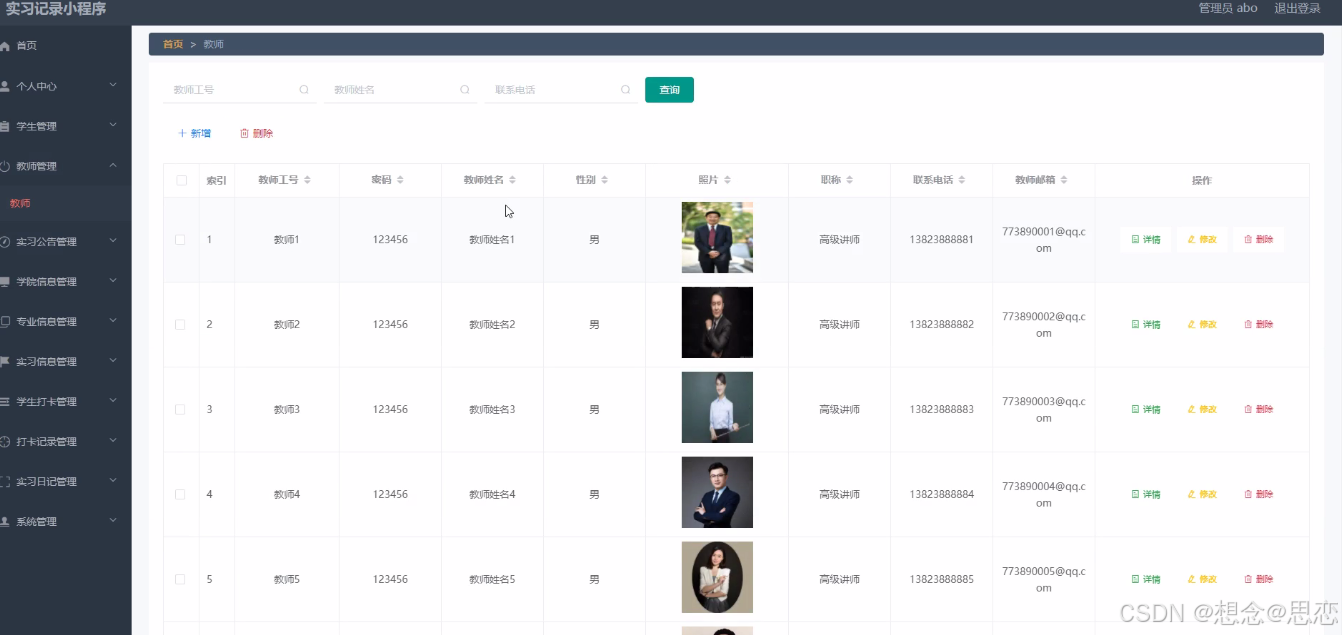Image resolution: width=1342 pixels, height=635 pixels.
Task: Click 首页 in the breadcrumb
Action: point(173,44)
